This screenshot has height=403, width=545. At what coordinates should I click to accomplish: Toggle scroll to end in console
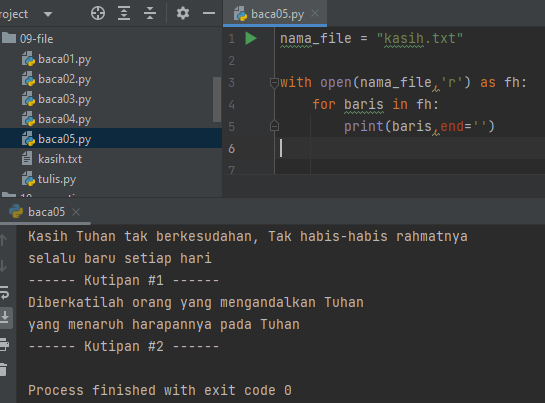[5, 318]
